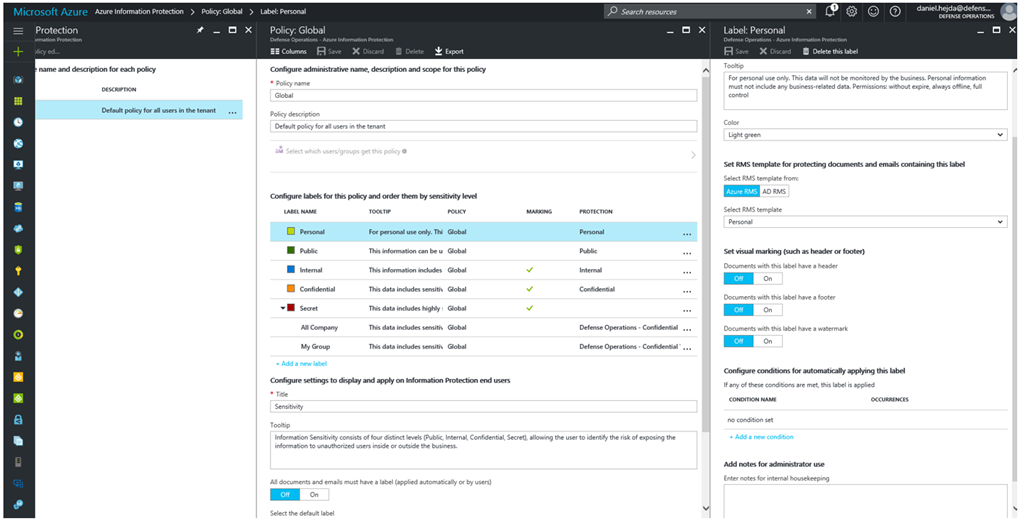The height and width of the screenshot is (529, 1024).
Task: Click the green plus New resource icon
Action: tap(18, 52)
